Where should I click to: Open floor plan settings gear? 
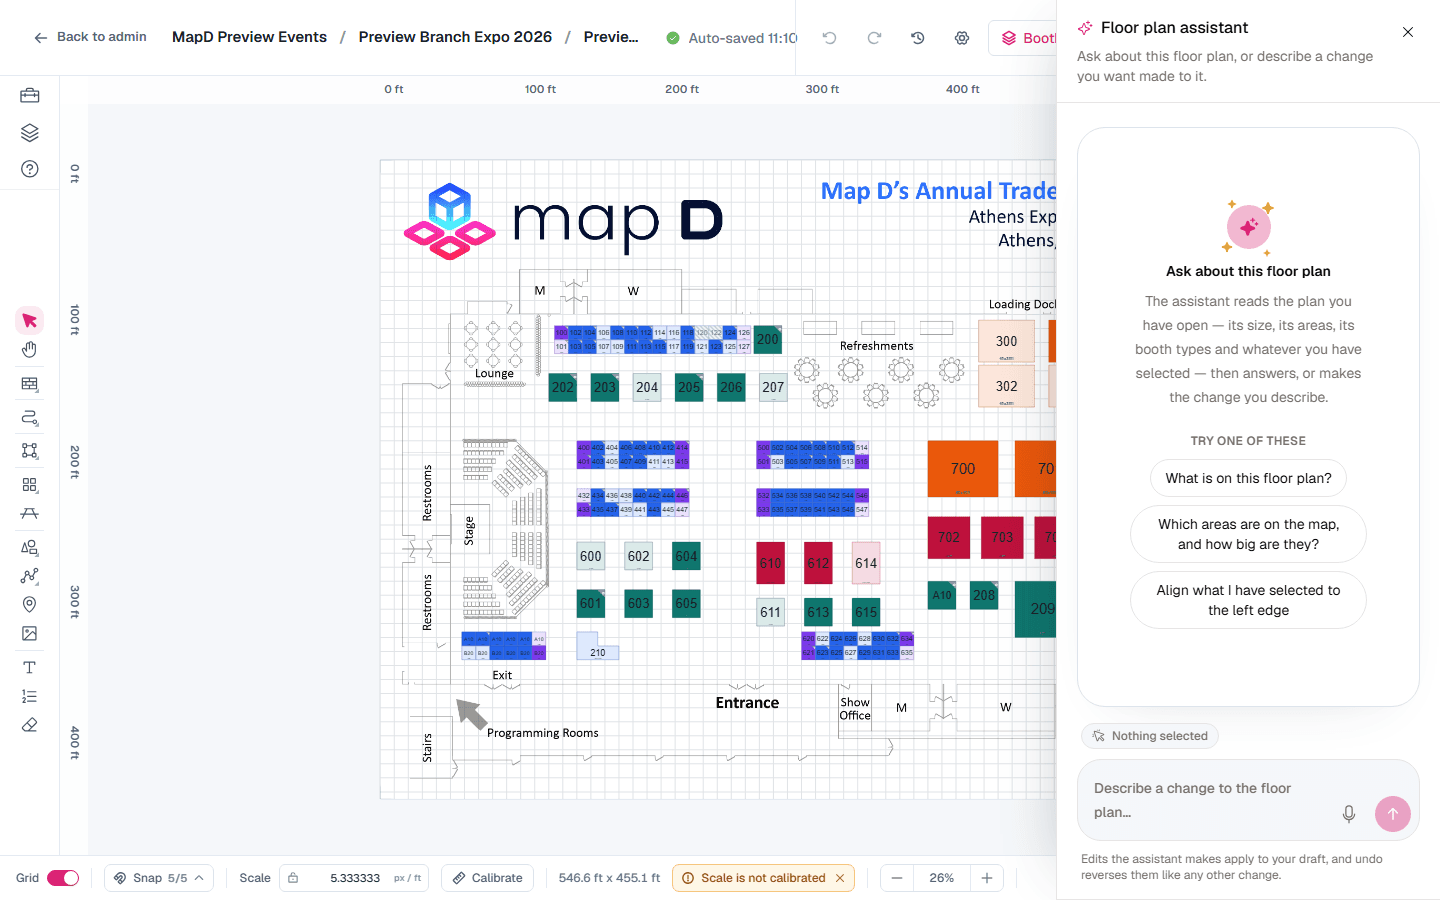pos(962,38)
